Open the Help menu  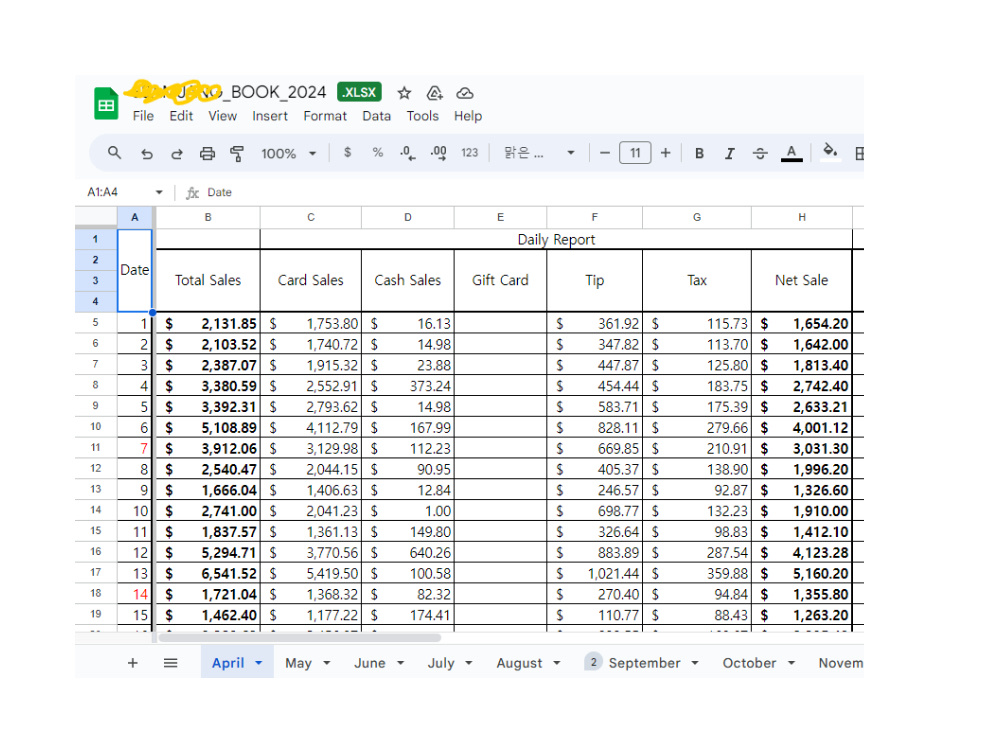(x=467, y=116)
